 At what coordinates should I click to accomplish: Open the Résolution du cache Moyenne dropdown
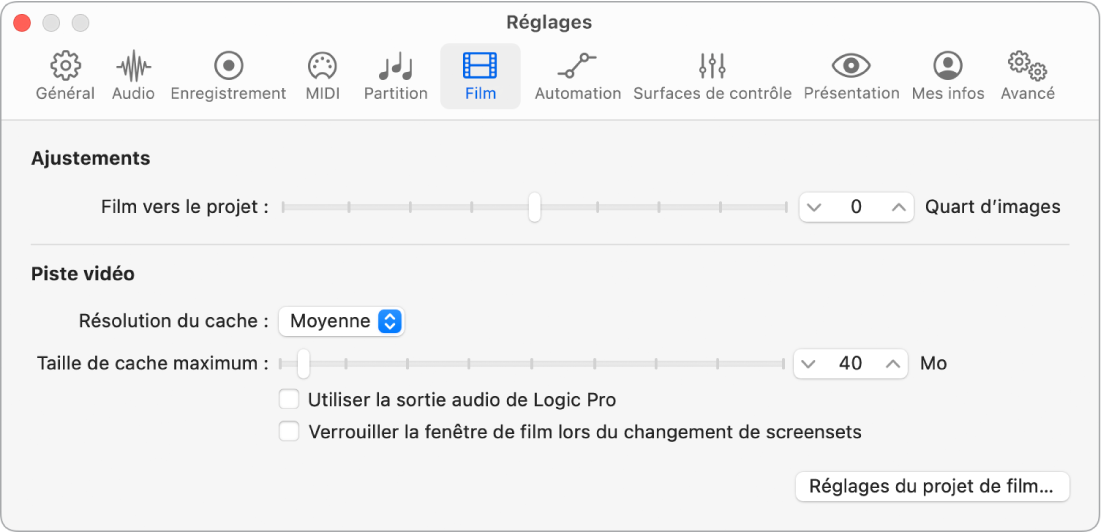341,322
